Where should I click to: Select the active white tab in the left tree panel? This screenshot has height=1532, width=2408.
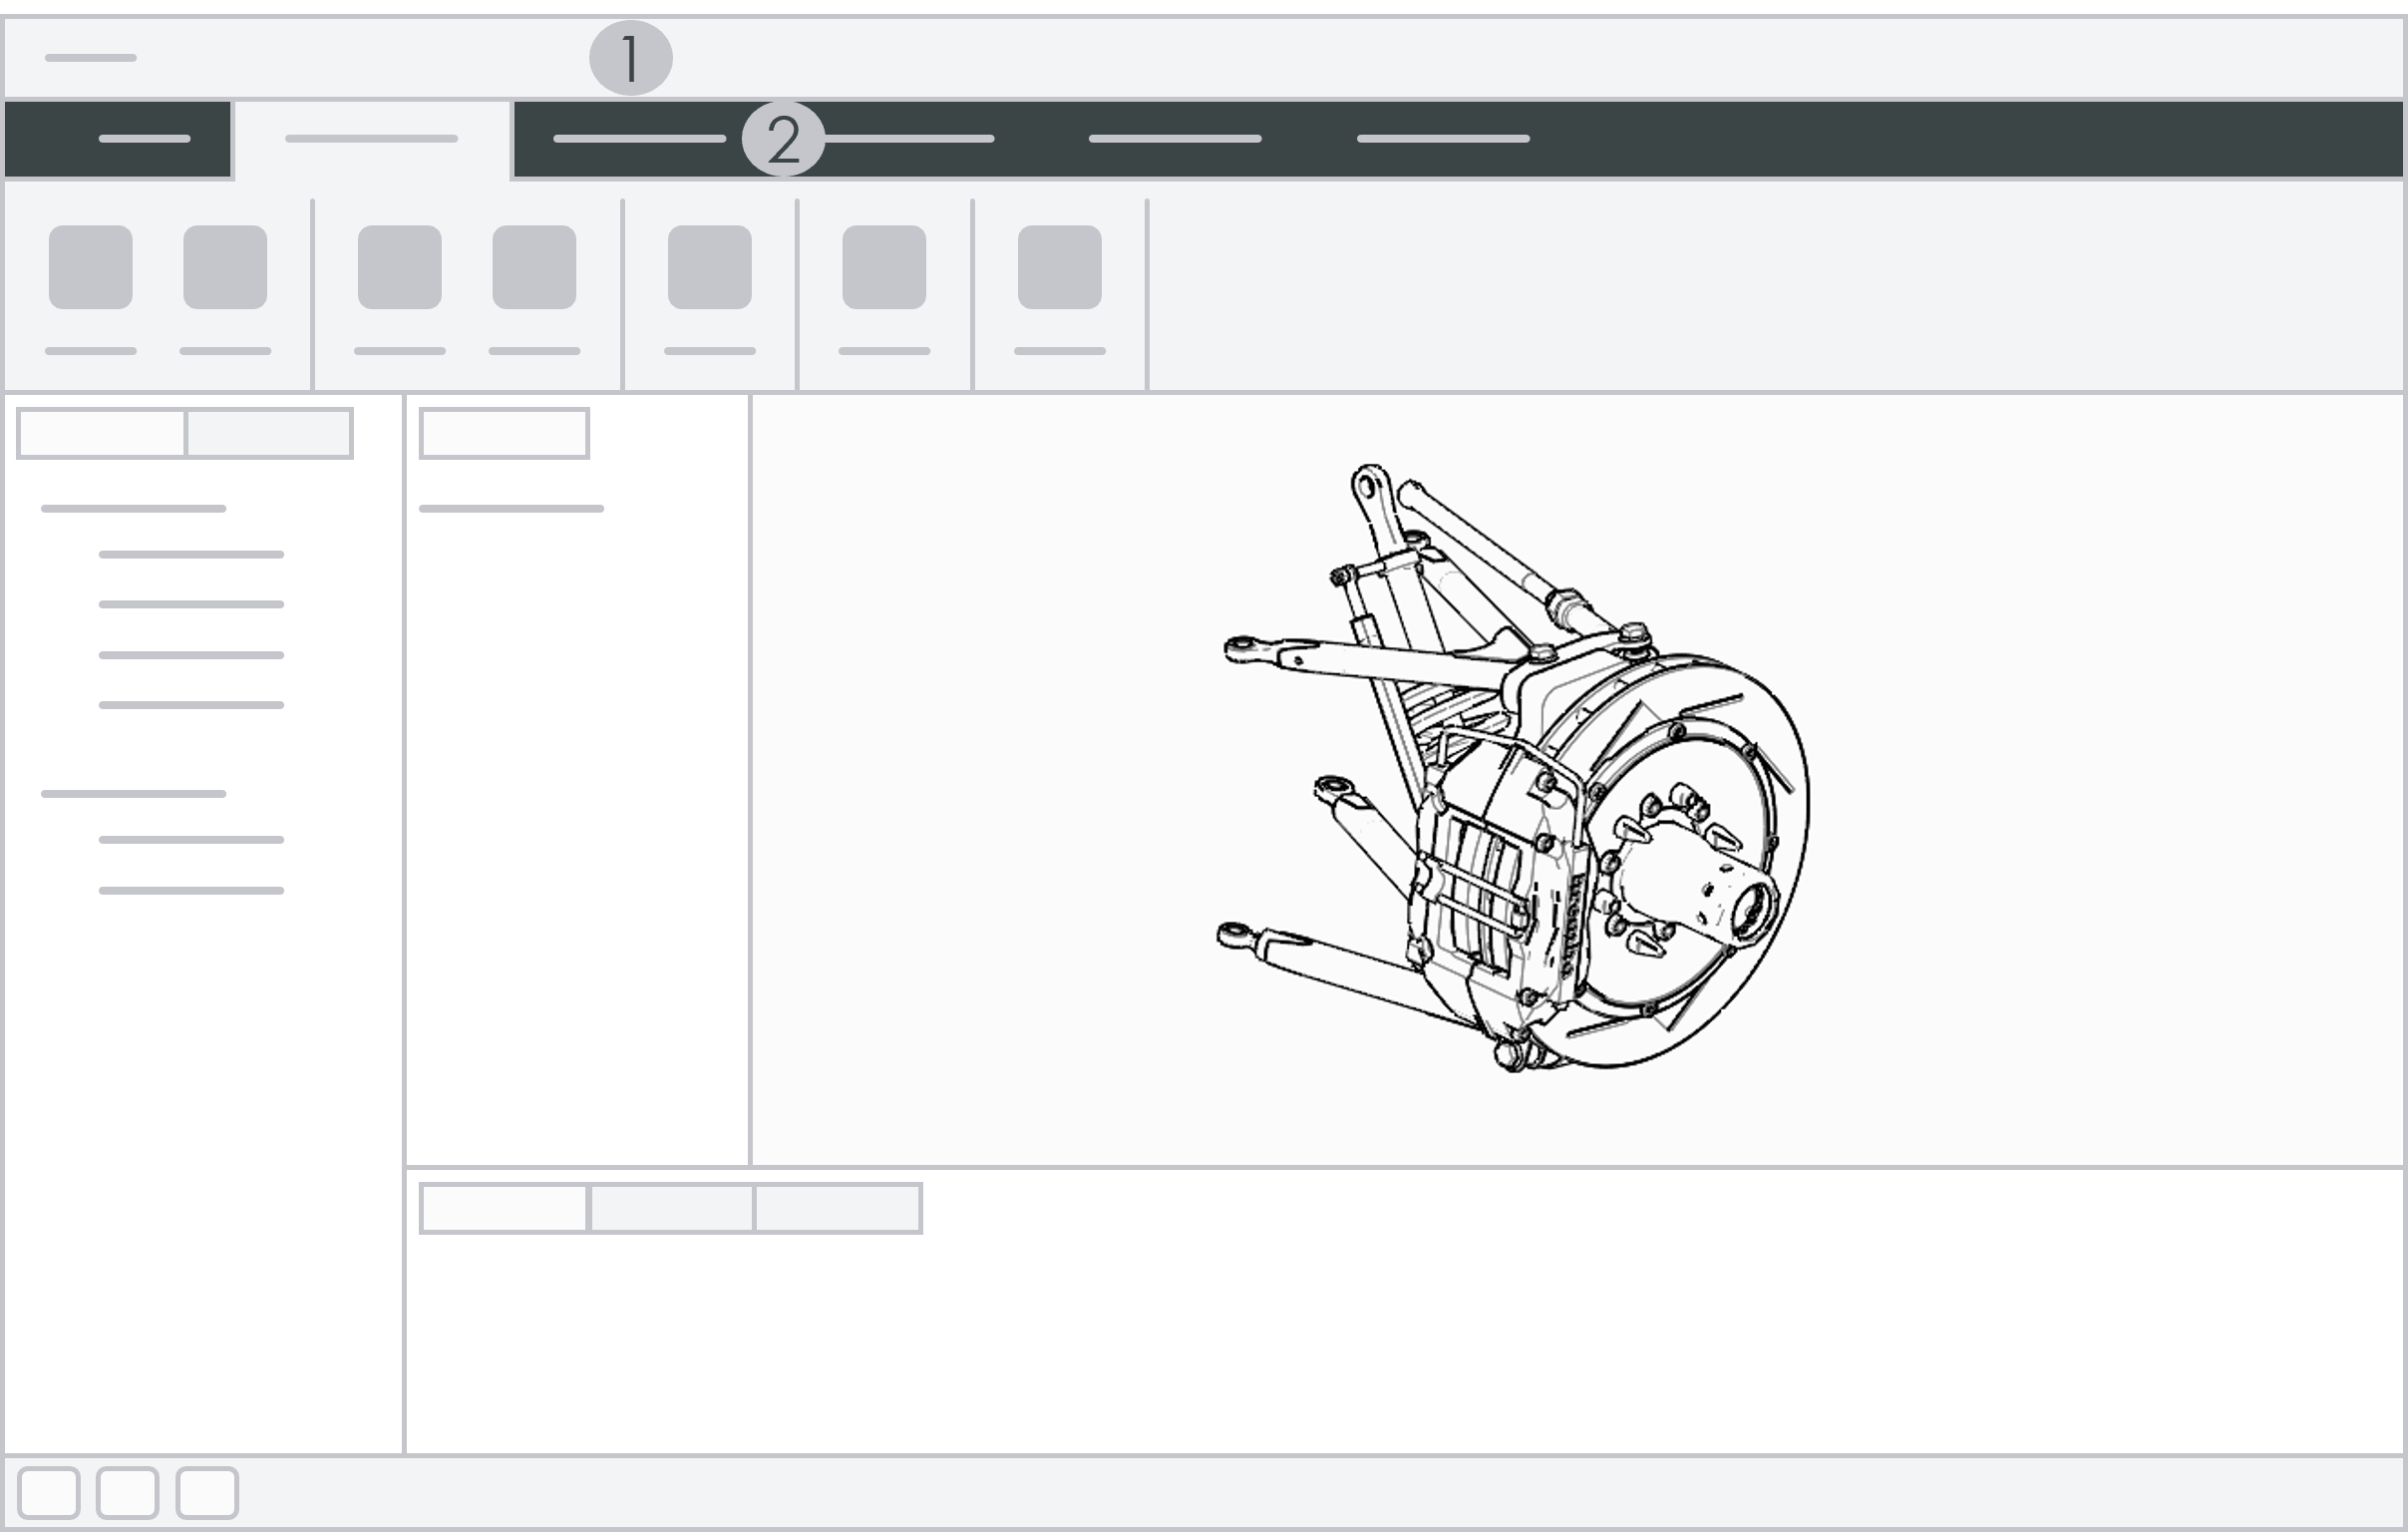pyautogui.click(x=102, y=433)
